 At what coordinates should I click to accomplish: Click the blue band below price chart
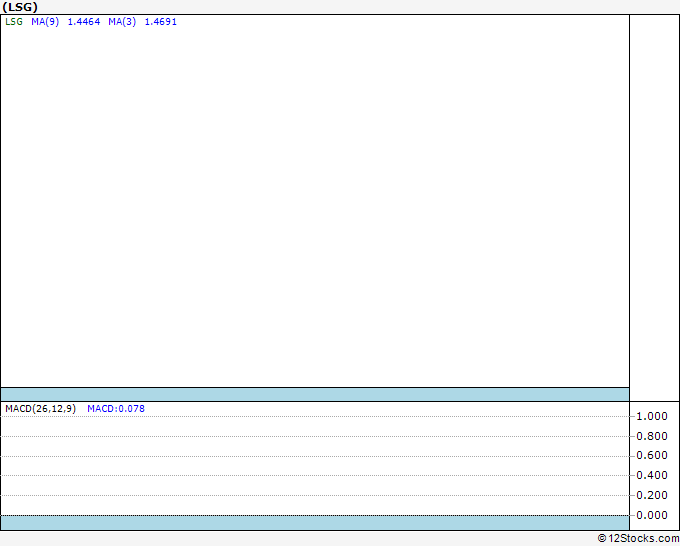[315, 394]
